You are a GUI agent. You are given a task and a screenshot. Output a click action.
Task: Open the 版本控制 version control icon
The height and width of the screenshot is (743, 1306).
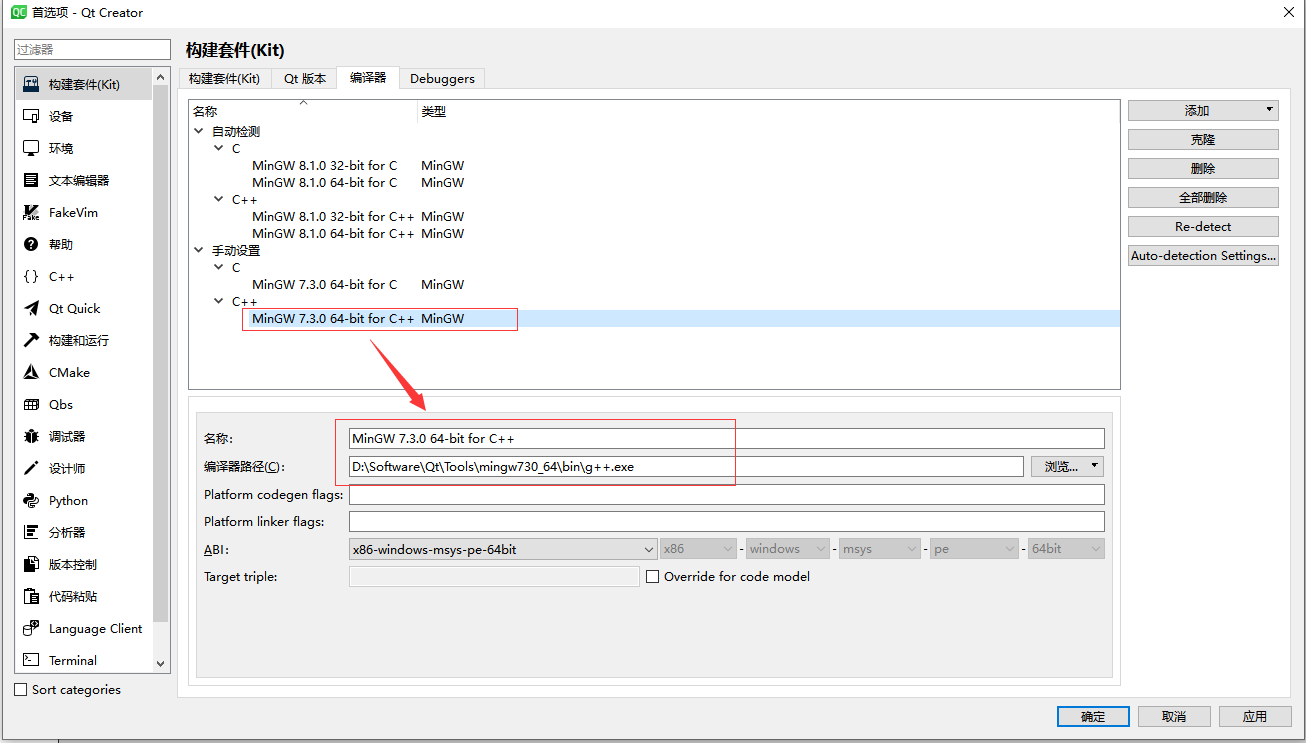pos(31,564)
